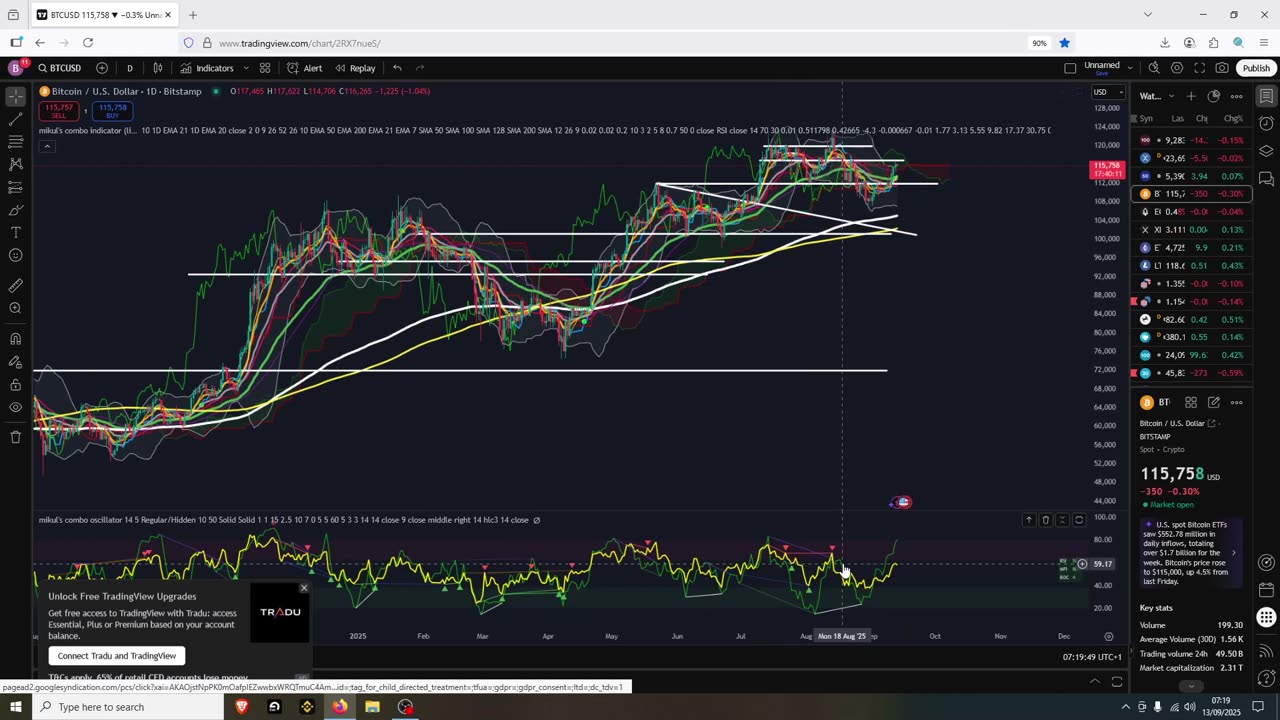Expand the Bitcoin ETF news summary arrow
This screenshot has height=720, width=1280.
(1233, 552)
